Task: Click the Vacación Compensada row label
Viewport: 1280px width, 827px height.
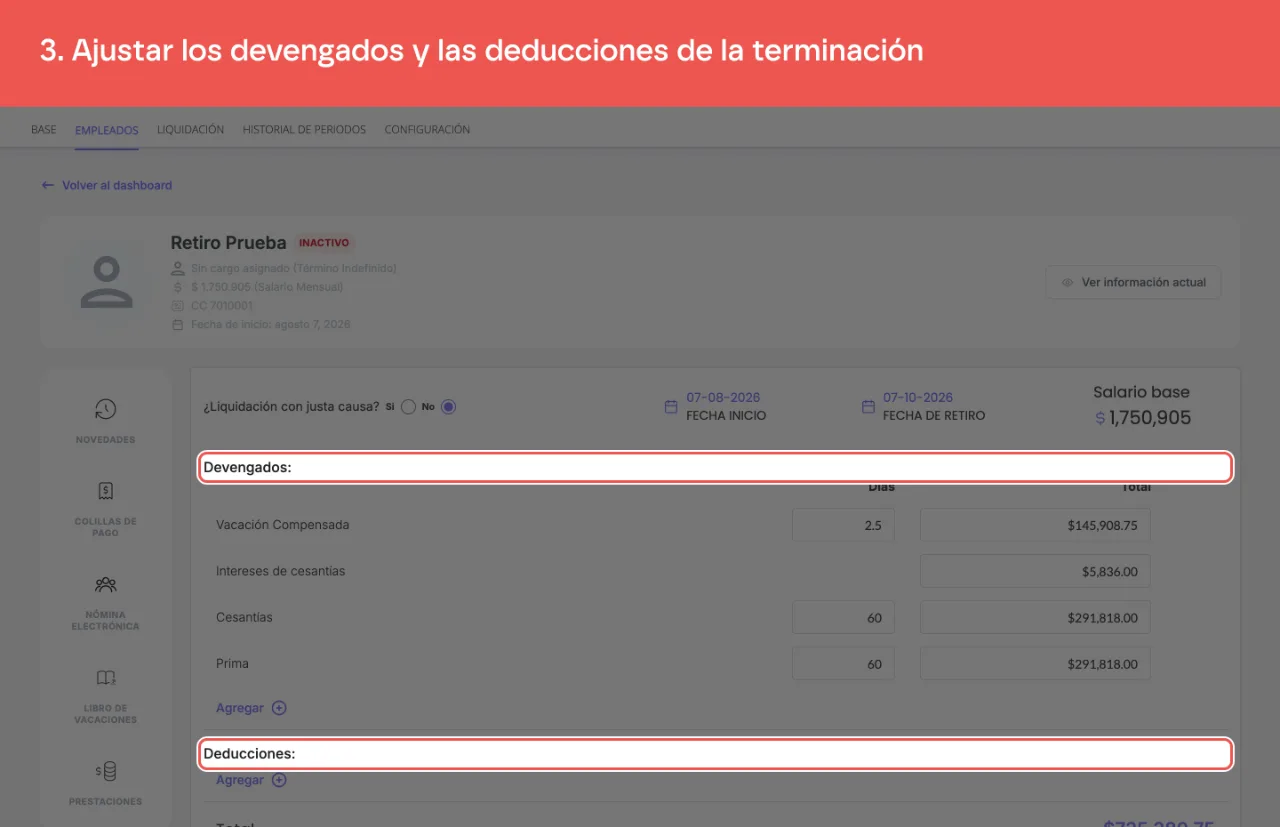Action: tap(283, 525)
